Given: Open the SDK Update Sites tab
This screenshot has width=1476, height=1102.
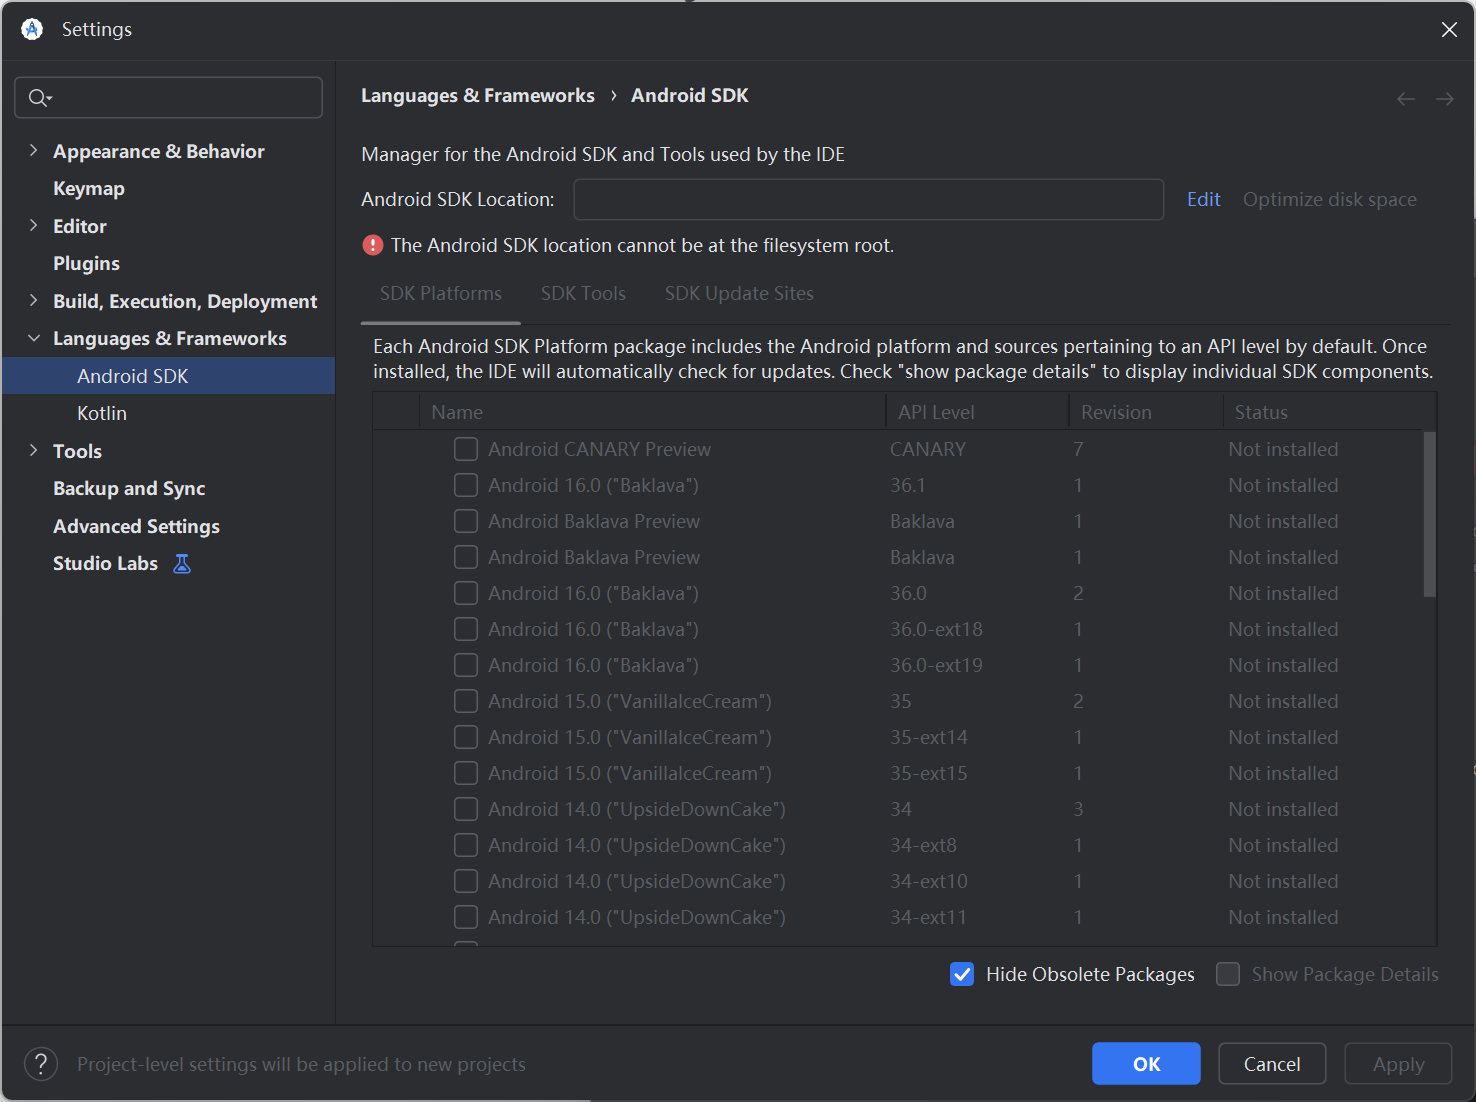Looking at the screenshot, I should [x=739, y=294].
